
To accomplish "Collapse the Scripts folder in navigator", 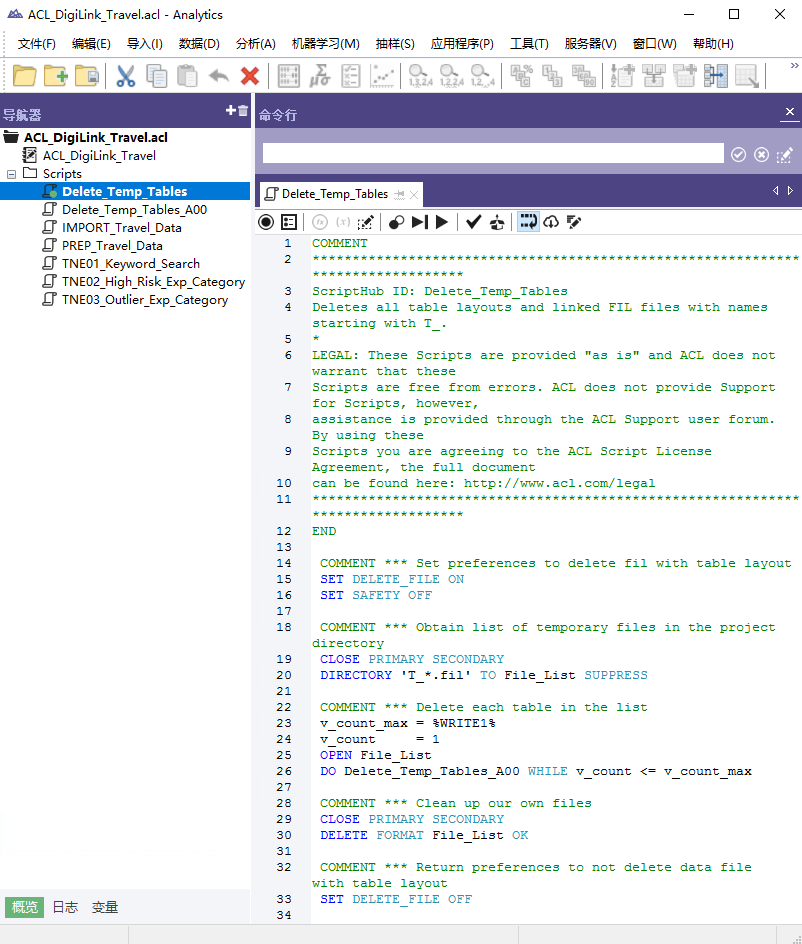I will [x=12, y=174].
